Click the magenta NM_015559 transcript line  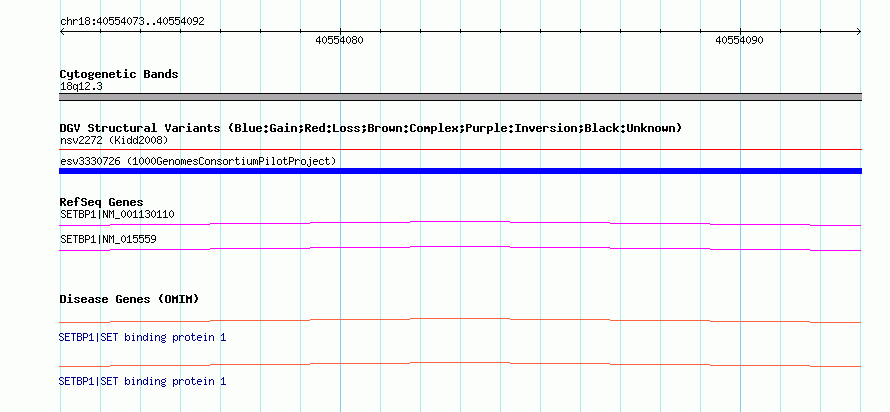click(460, 249)
